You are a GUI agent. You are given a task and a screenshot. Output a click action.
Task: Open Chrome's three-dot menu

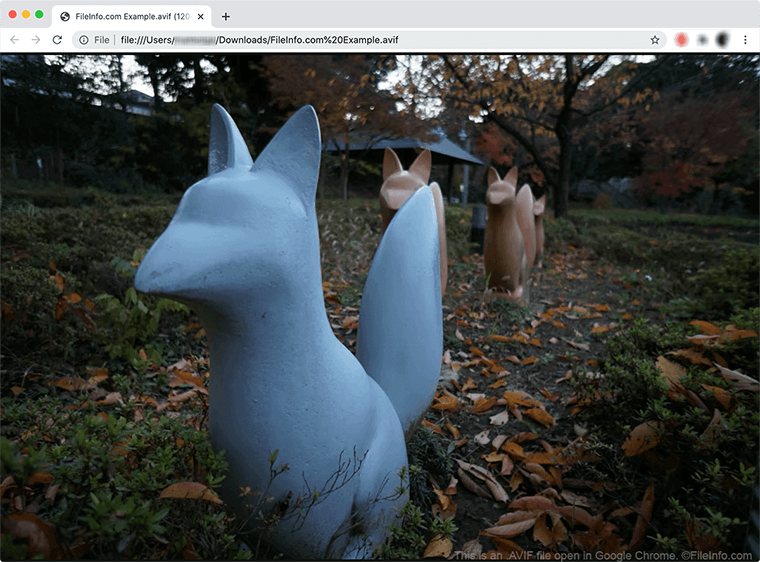[745, 40]
